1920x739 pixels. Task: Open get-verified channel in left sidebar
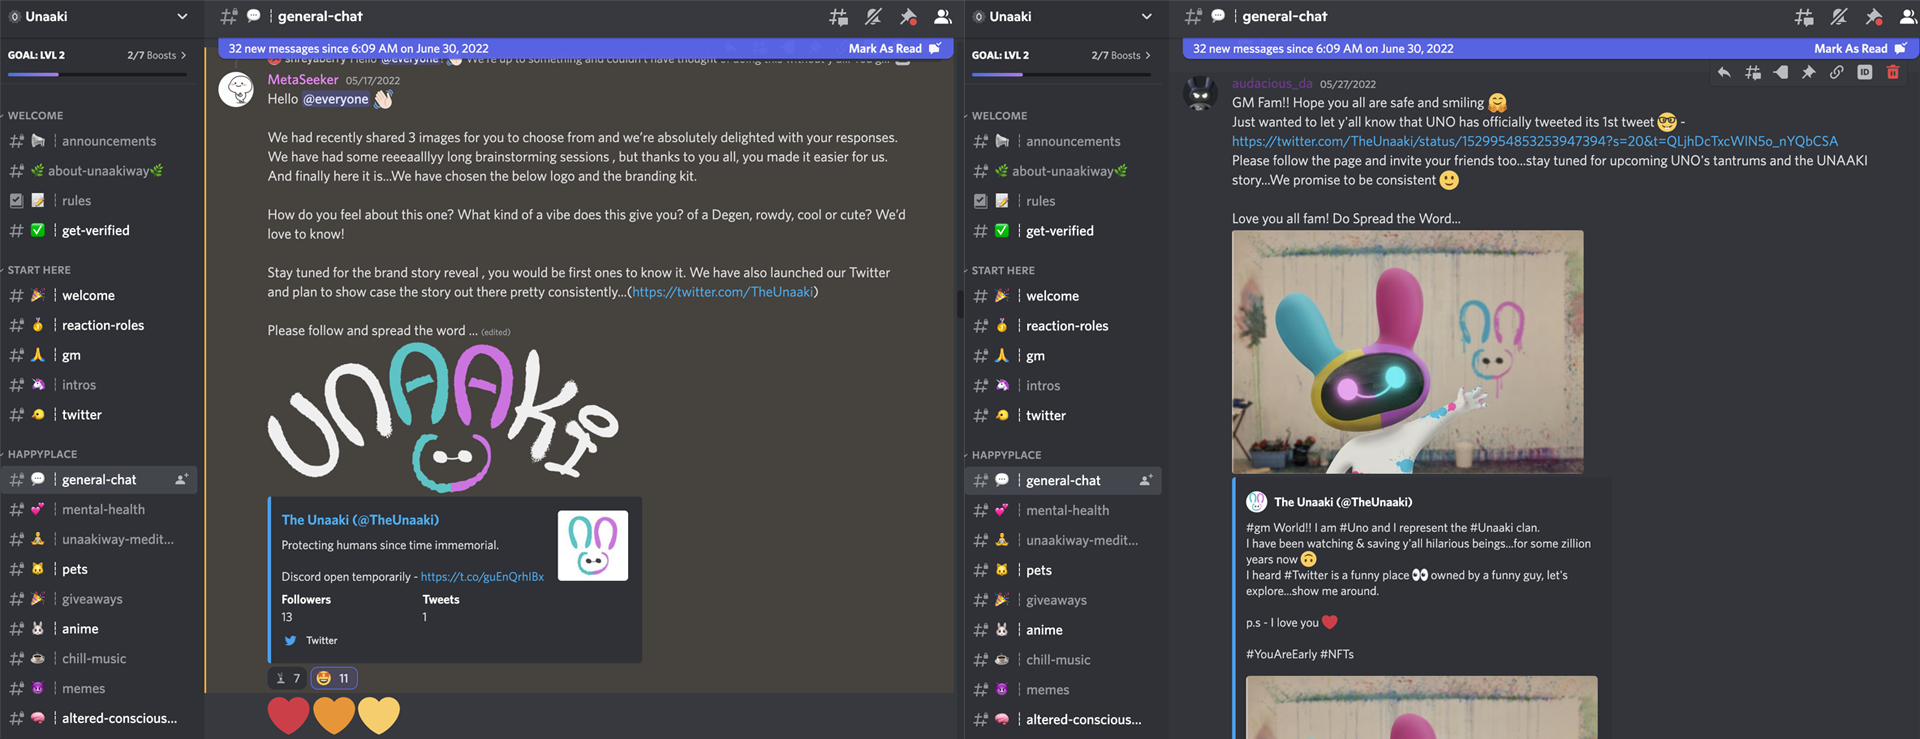pyautogui.click(x=100, y=231)
